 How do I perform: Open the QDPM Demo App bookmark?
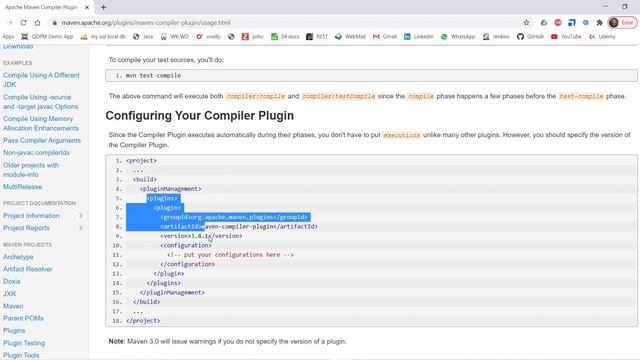pos(47,36)
